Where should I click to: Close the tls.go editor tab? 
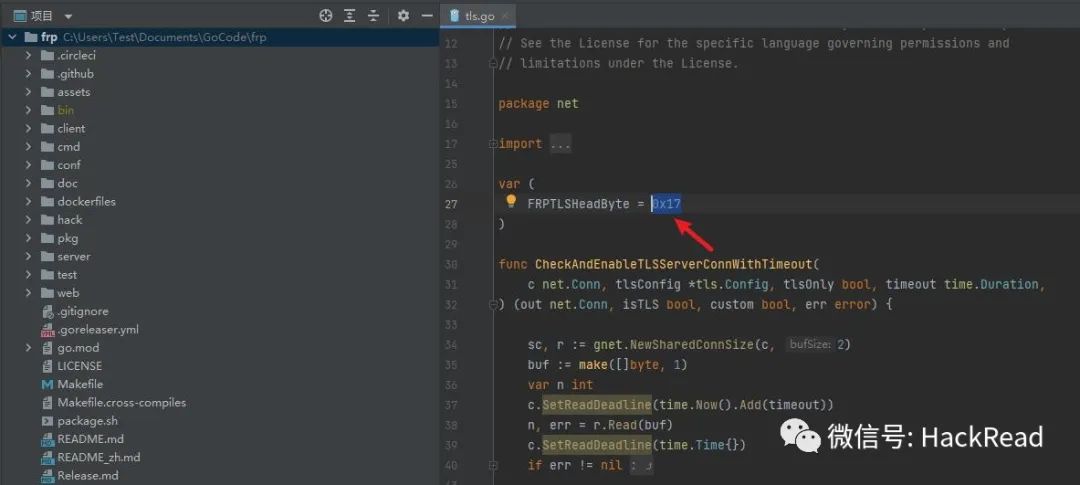point(505,16)
